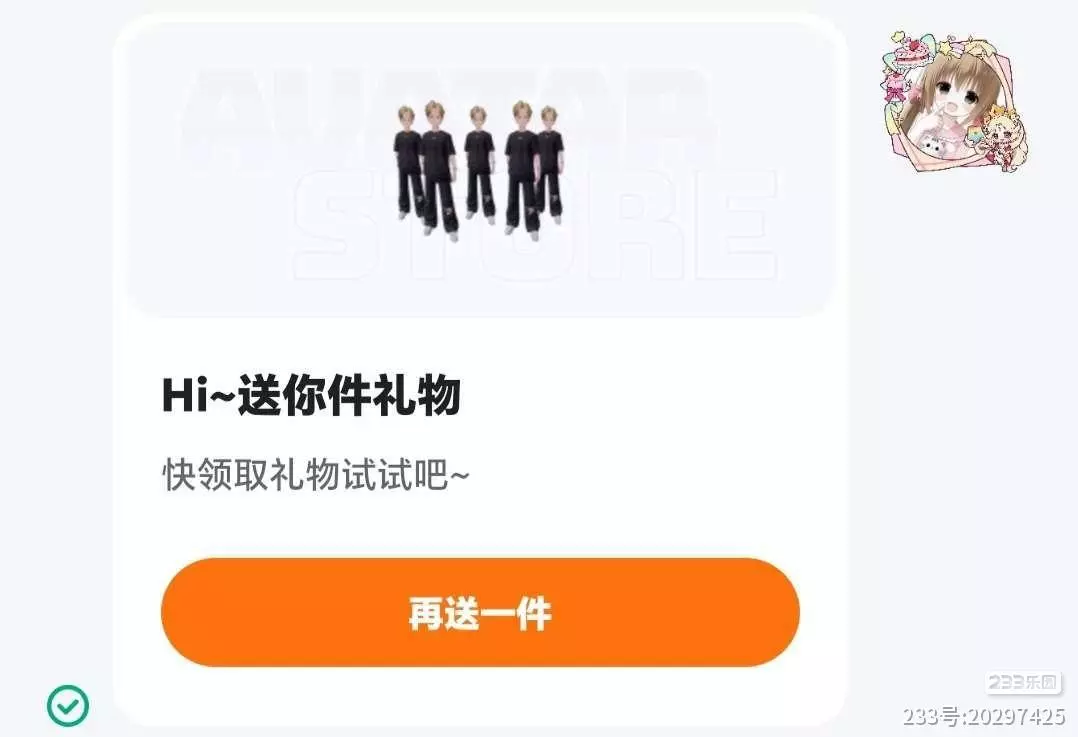The image size is (1078, 737).
Task: Open the anime girl profile avatar
Action: [953, 102]
